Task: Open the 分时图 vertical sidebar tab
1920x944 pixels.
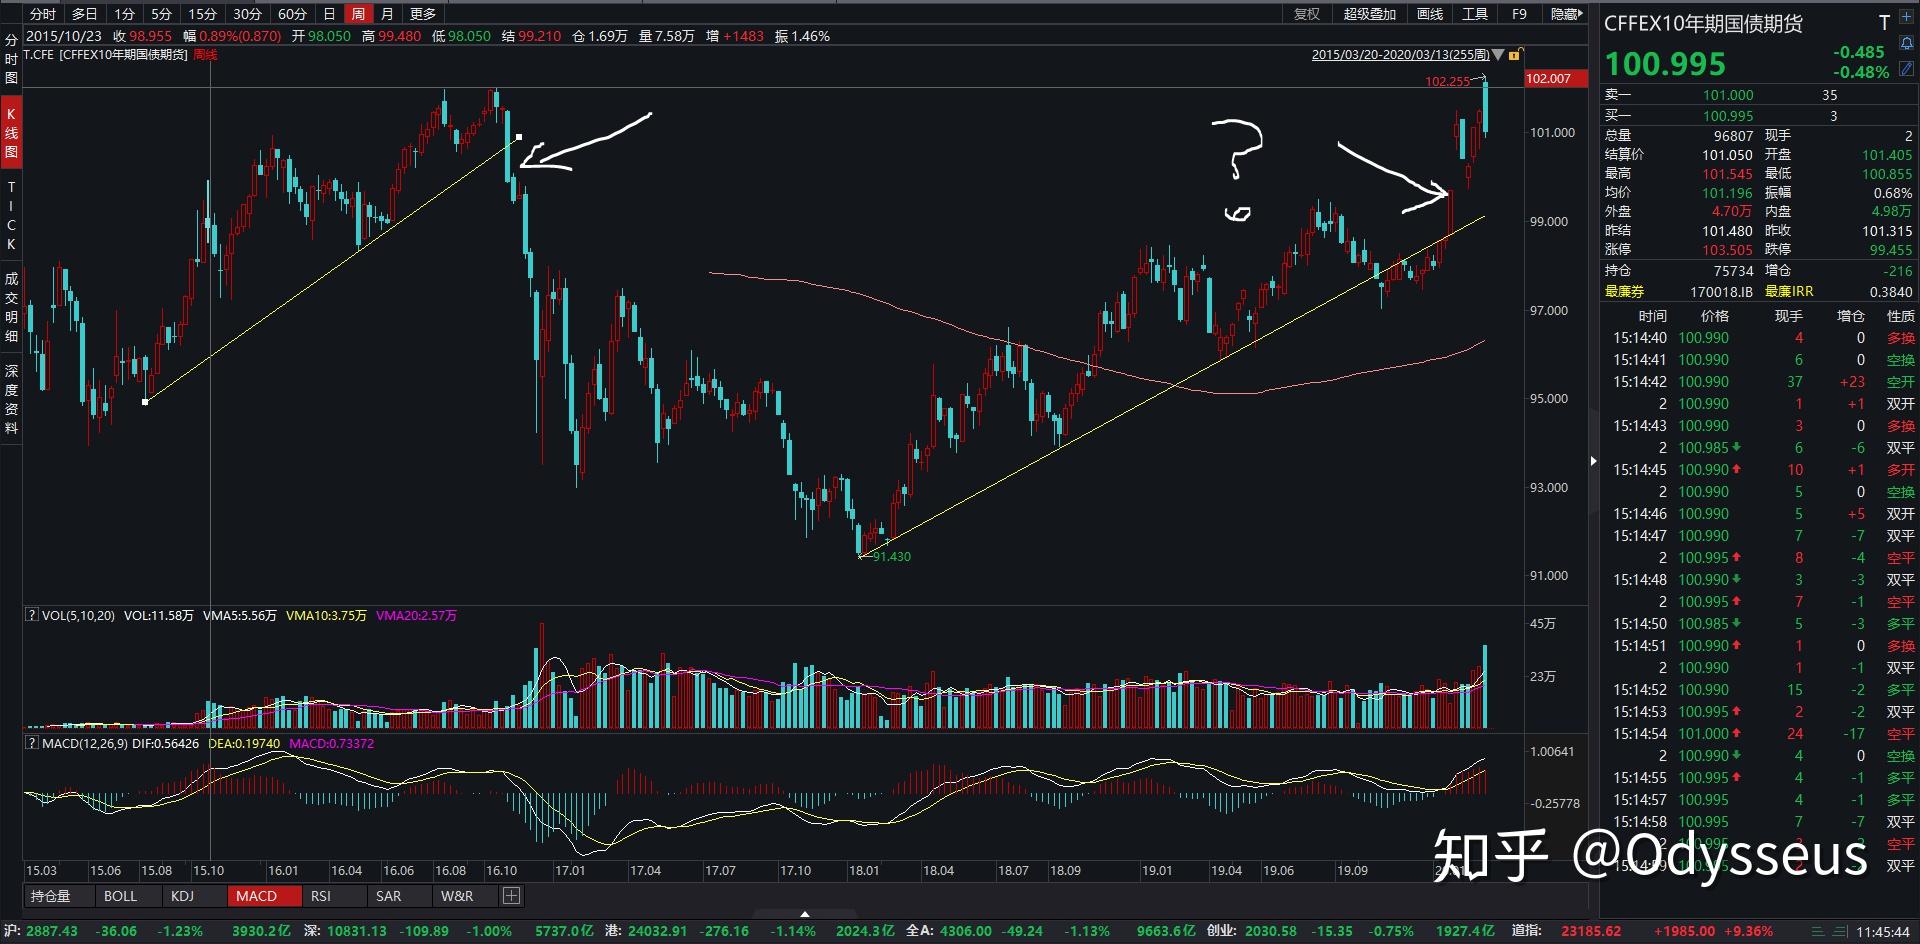Action: coord(11,58)
